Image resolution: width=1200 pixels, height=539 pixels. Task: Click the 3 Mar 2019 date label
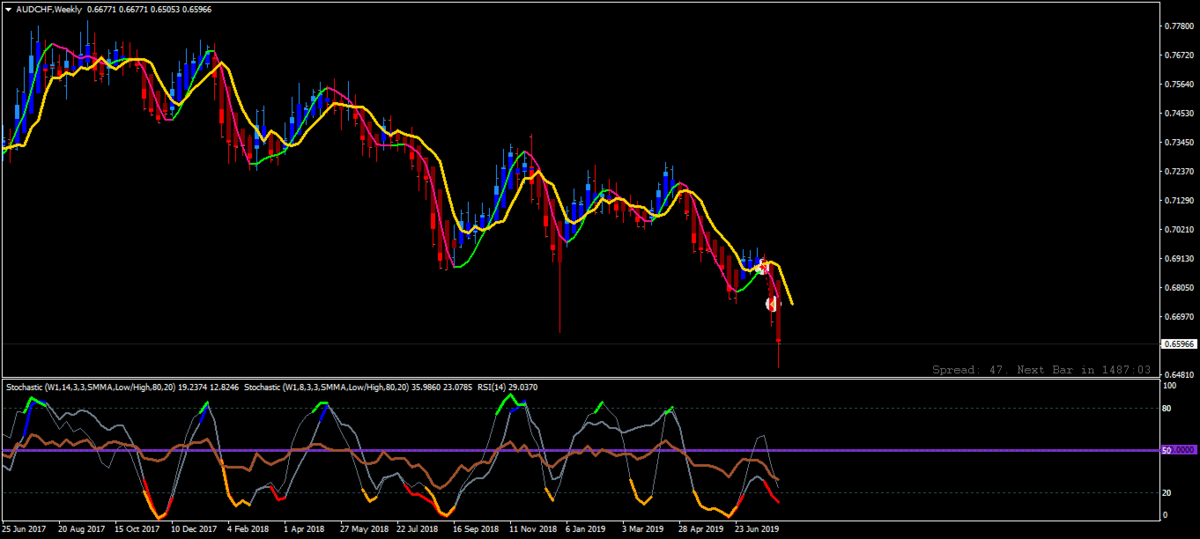[x=642, y=528]
